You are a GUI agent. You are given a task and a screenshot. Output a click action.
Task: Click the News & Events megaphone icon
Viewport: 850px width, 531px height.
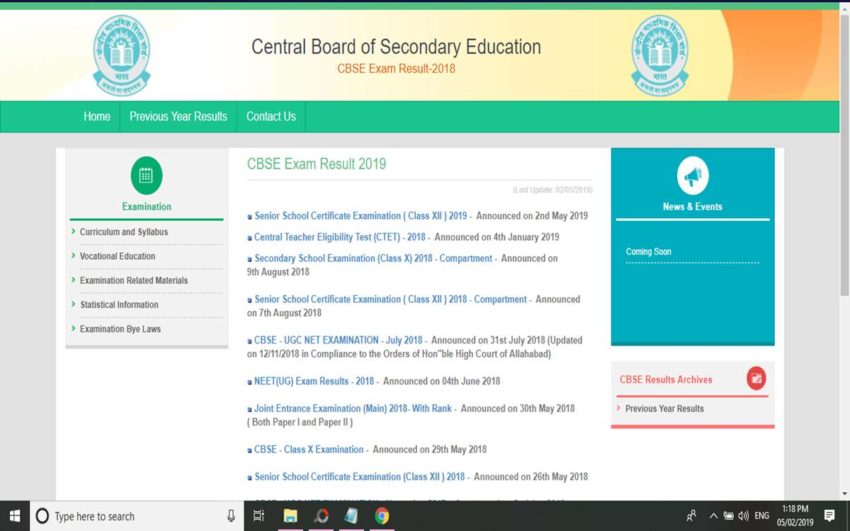coord(692,176)
